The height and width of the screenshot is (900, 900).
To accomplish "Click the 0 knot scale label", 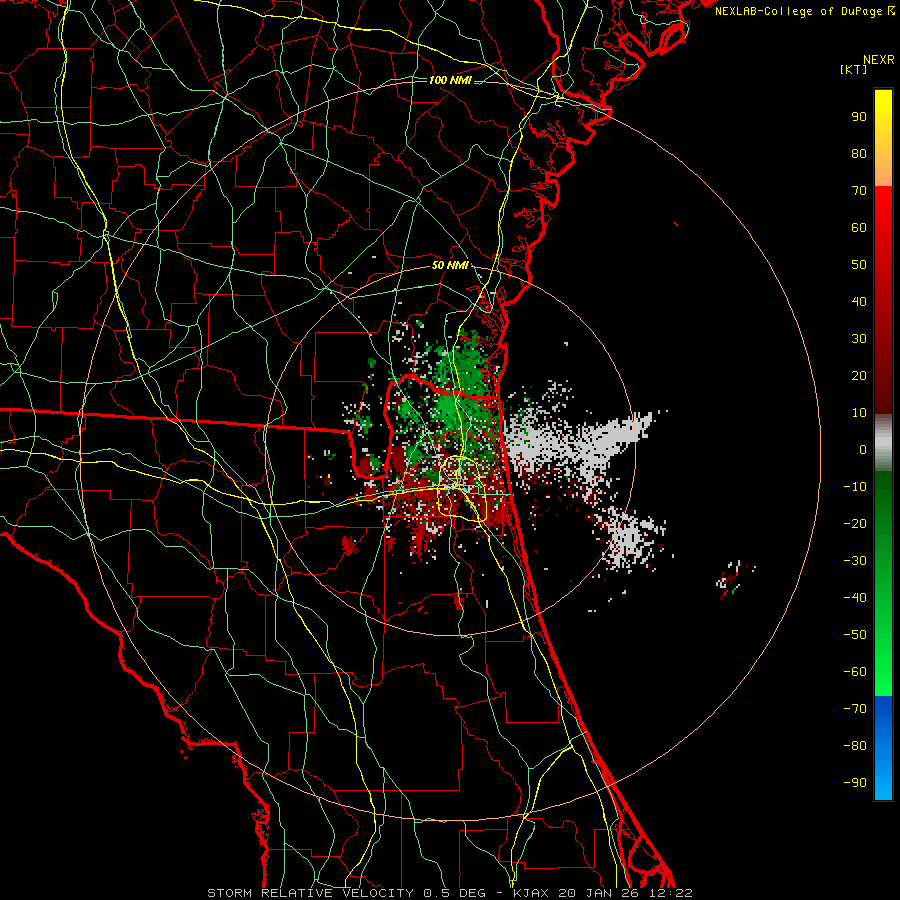I will coord(863,449).
